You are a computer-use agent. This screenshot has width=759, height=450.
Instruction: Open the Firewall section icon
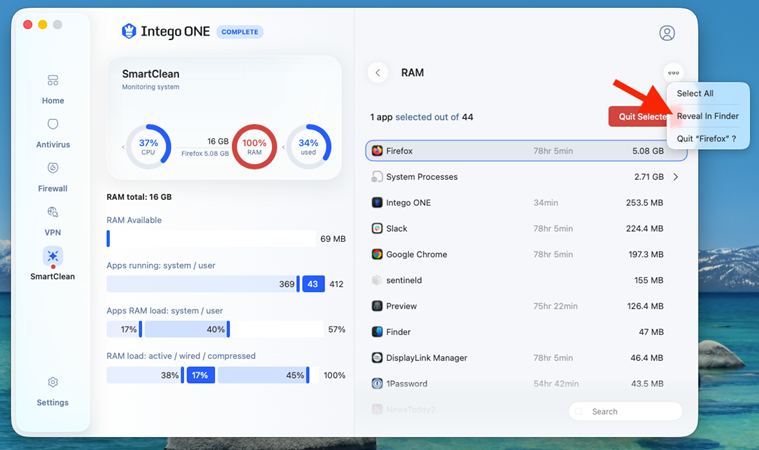pyautogui.click(x=53, y=168)
